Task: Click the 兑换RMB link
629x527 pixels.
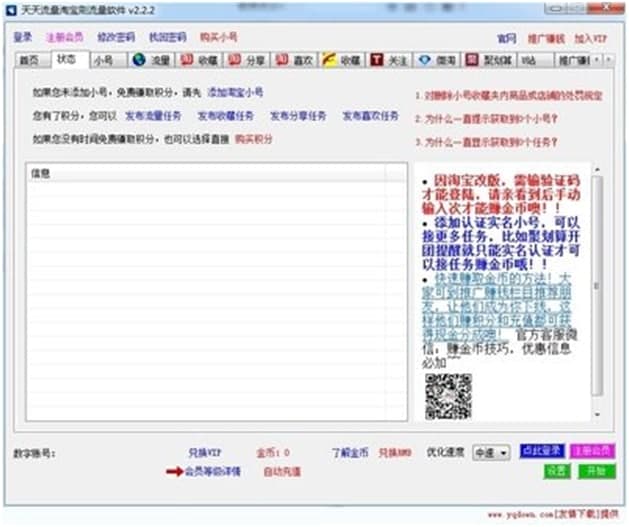Action: click(x=395, y=453)
